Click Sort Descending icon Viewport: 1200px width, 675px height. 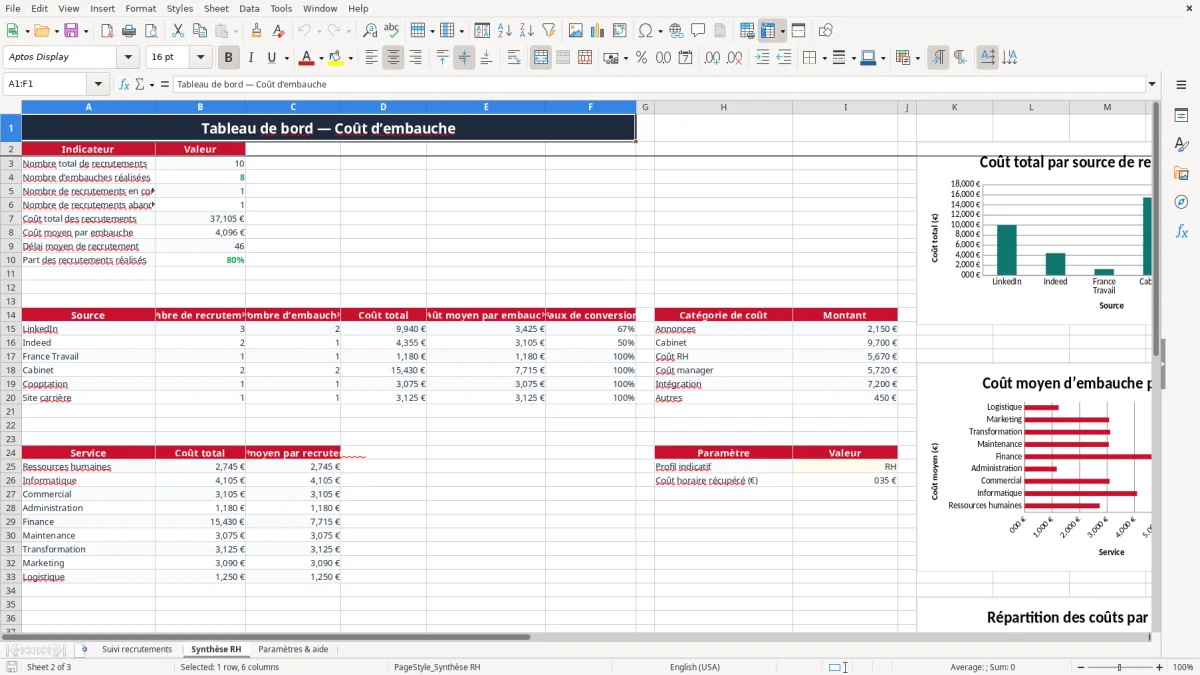tap(526, 31)
